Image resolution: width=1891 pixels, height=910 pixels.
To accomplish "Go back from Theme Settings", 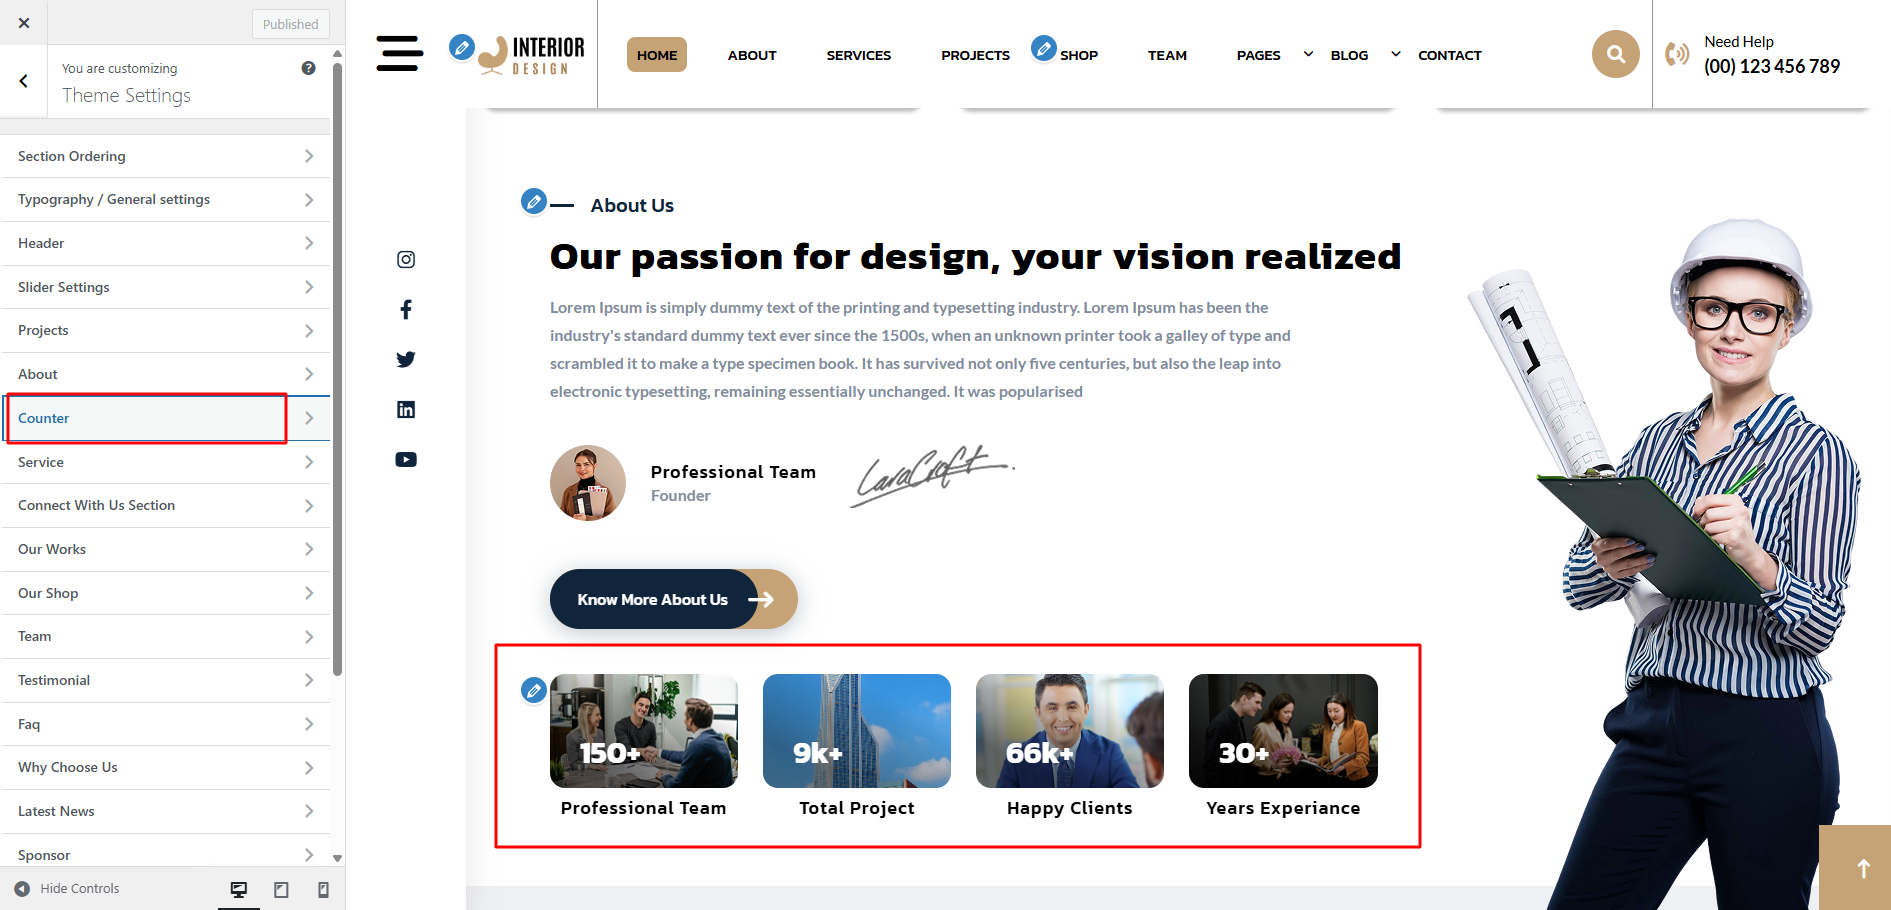I will [24, 81].
